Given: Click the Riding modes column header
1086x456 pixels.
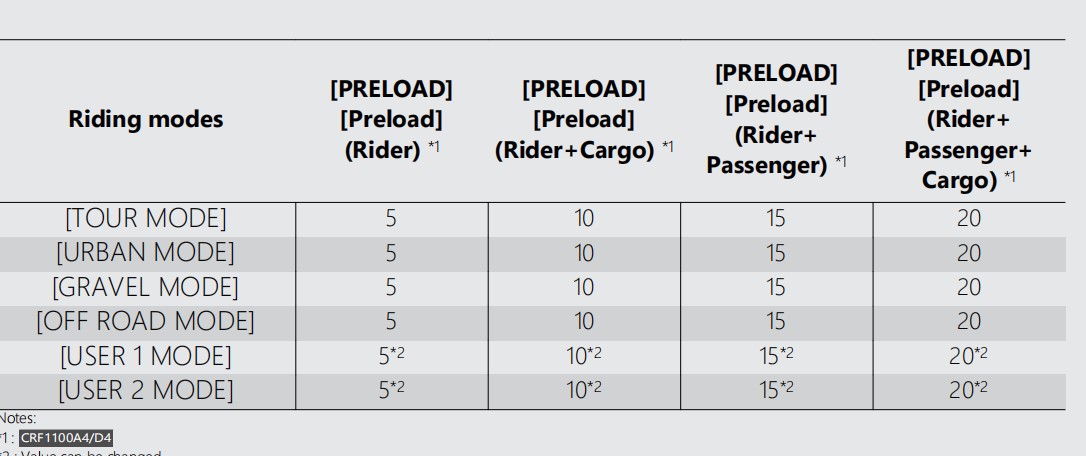Looking at the screenshot, I should [x=146, y=120].
